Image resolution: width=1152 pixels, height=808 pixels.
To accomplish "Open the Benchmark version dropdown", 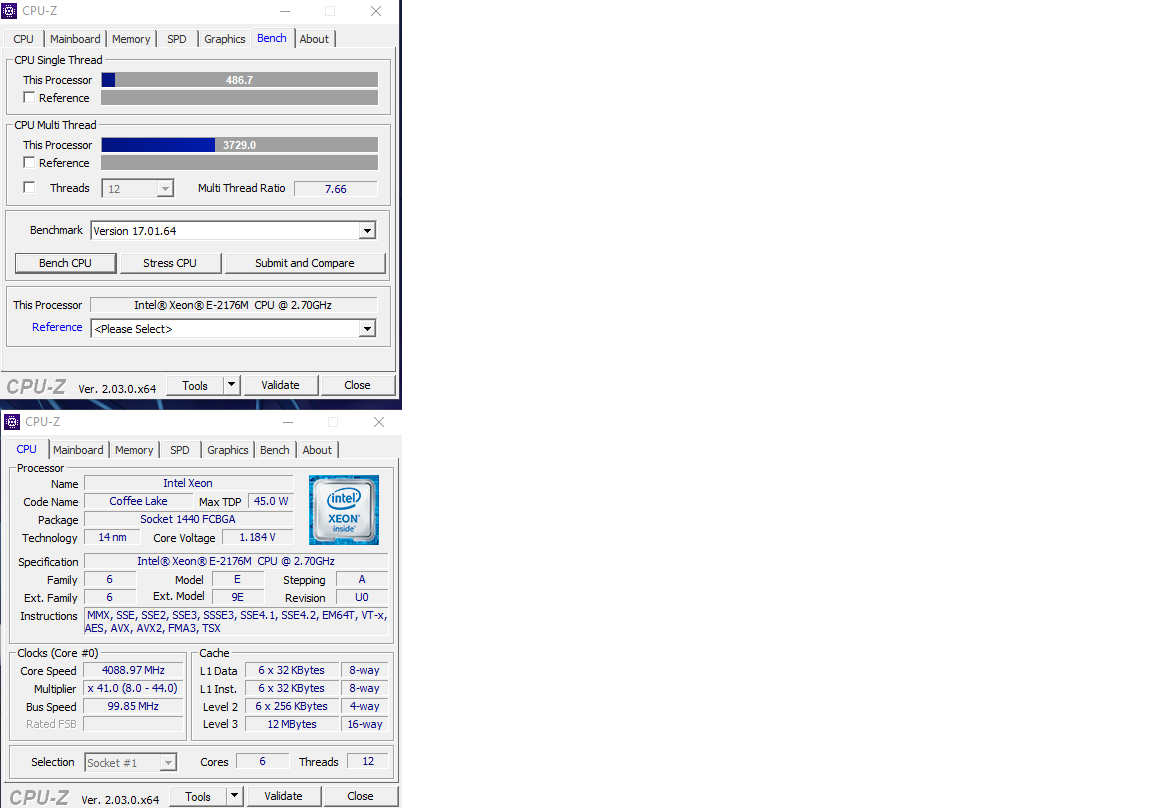I will point(233,231).
